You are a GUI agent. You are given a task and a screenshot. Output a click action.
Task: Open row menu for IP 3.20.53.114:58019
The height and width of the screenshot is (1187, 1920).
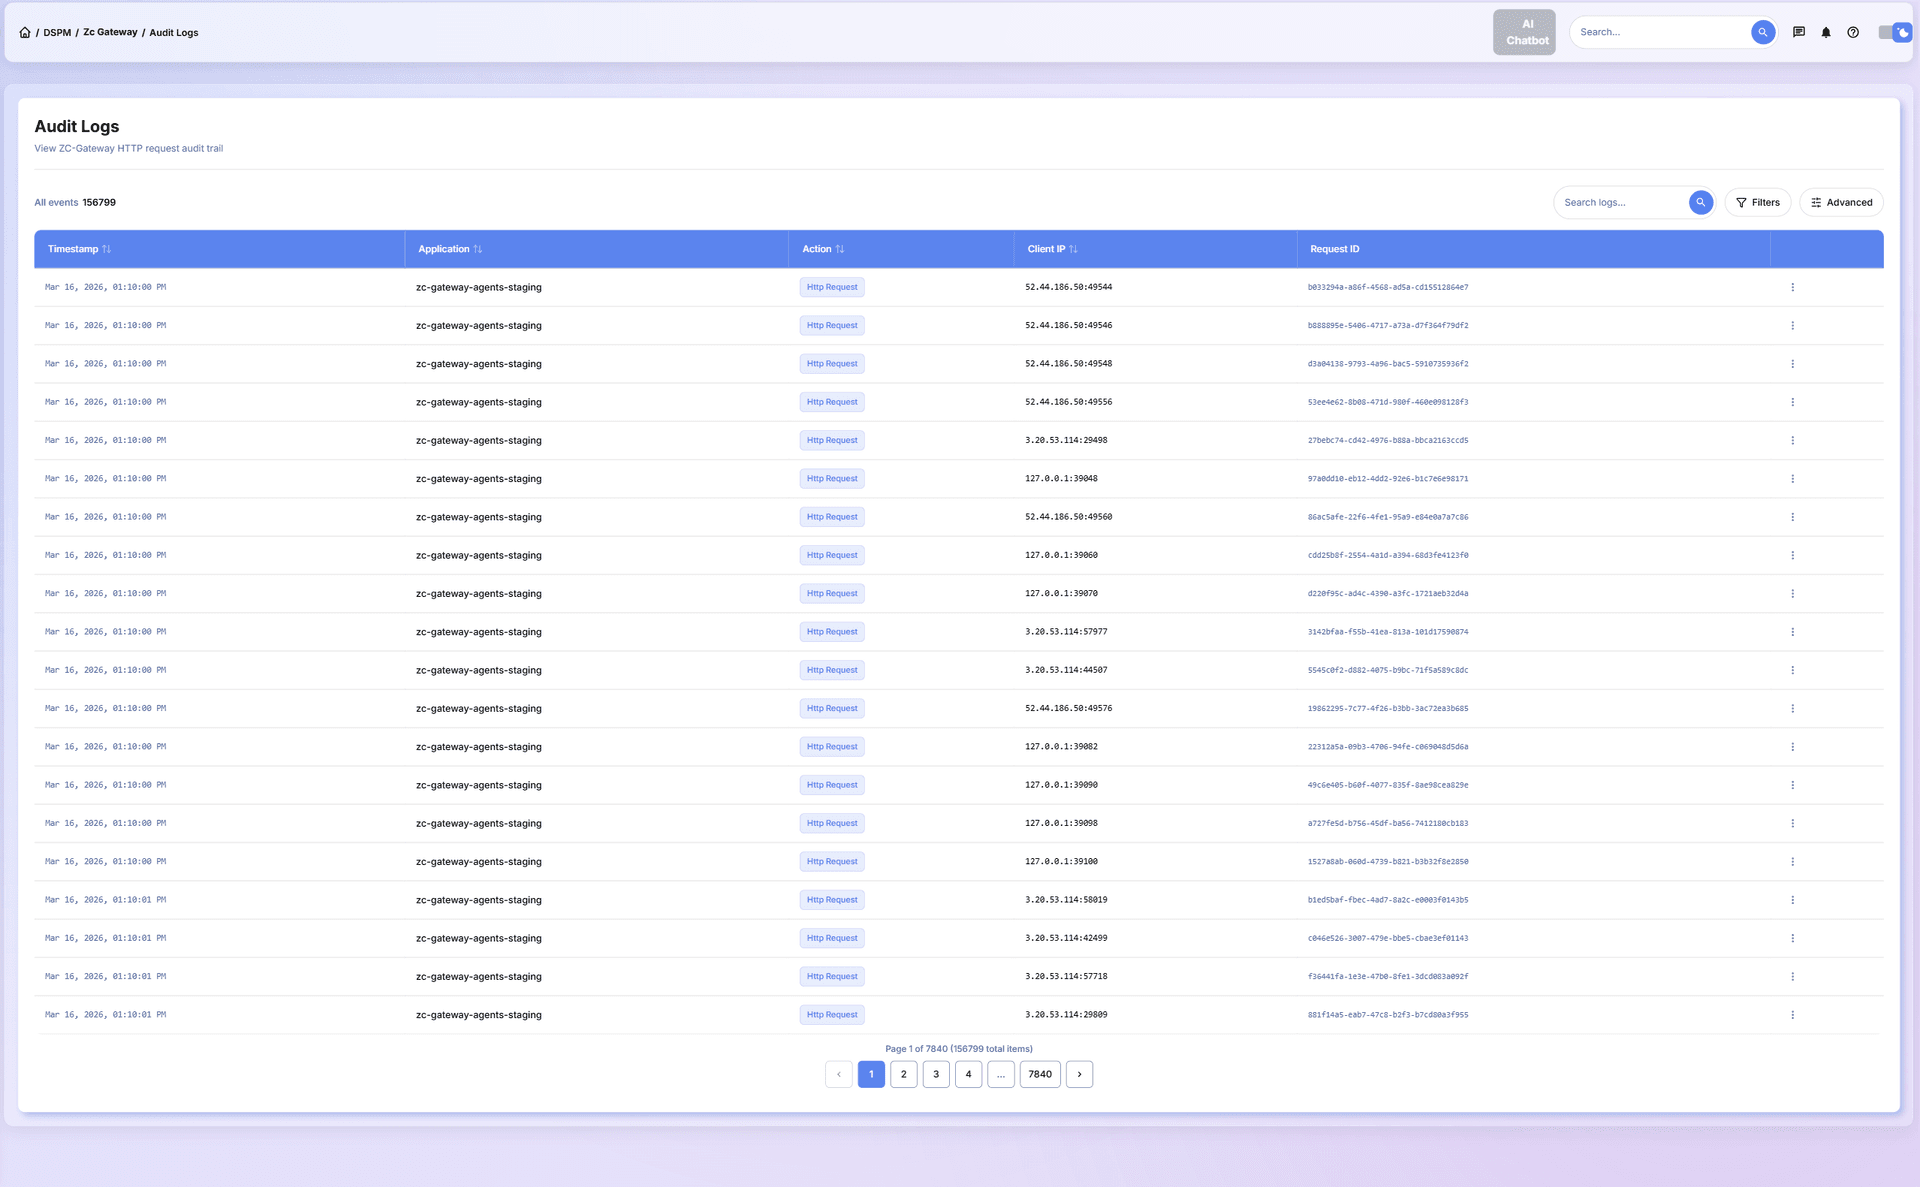[x=1792, y=900]
